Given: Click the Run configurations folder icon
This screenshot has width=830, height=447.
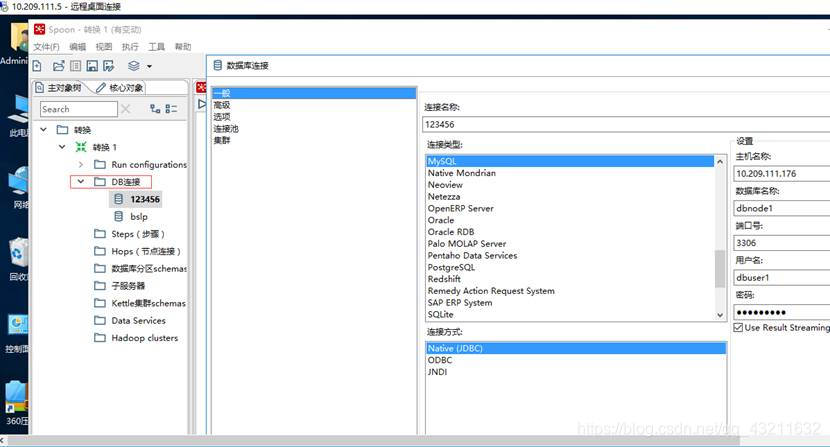Looking at the screenshot, I should pyautogui.click(x=100, y=164).
